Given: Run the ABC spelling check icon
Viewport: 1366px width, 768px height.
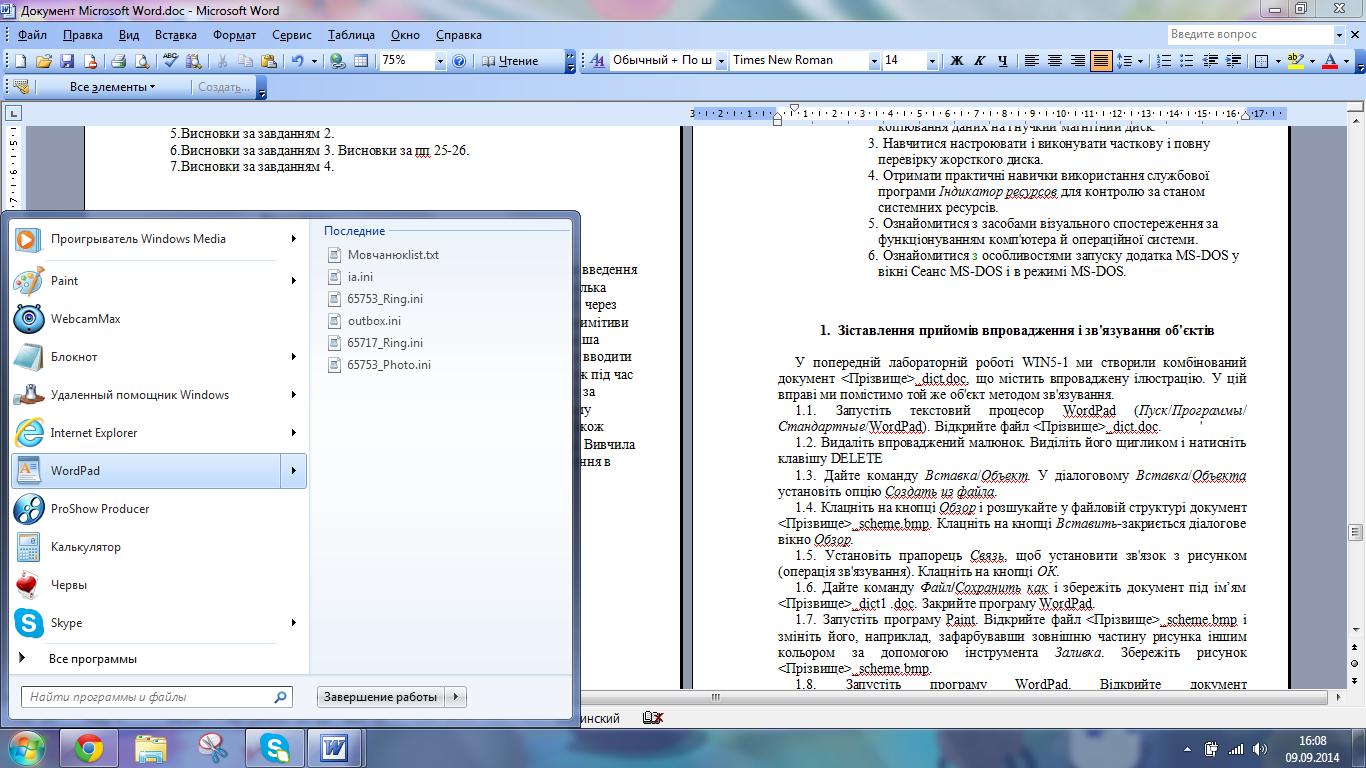Looking at the screenshot, I should tap(171, 61).
